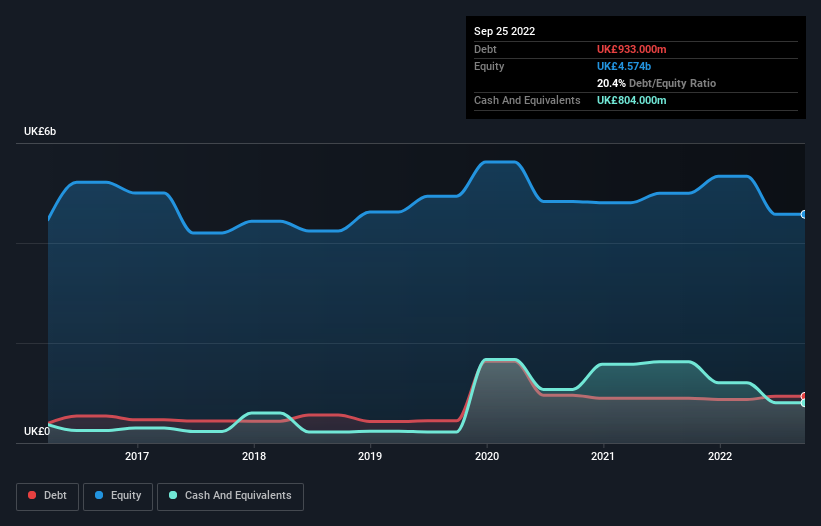Screen dimensions: 821x526
Task: Click the UK£4.574b equity value
Action: (624, 66)
